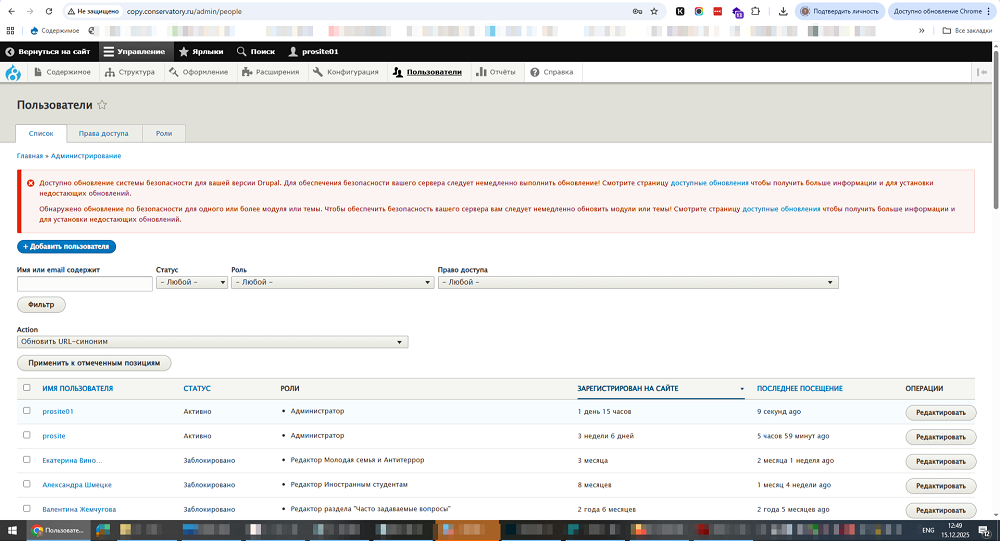
Task: Expand the Статус filter dropdown
Action: (192, 283)
